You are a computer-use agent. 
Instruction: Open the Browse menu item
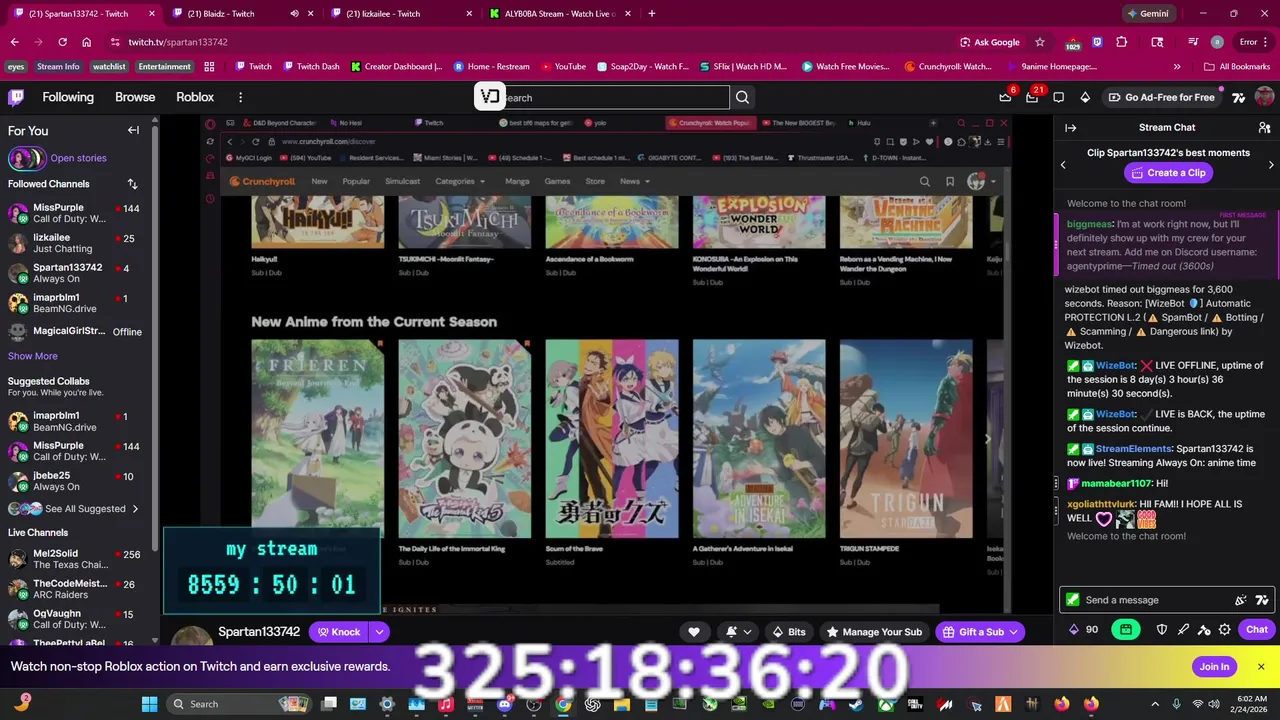point(135,97)
